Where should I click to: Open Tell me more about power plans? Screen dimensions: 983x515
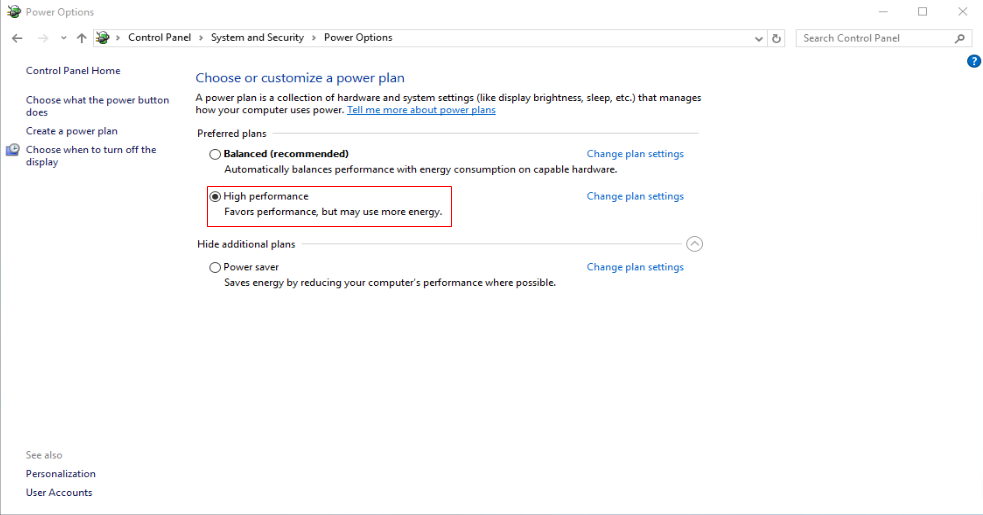[421, 110]
